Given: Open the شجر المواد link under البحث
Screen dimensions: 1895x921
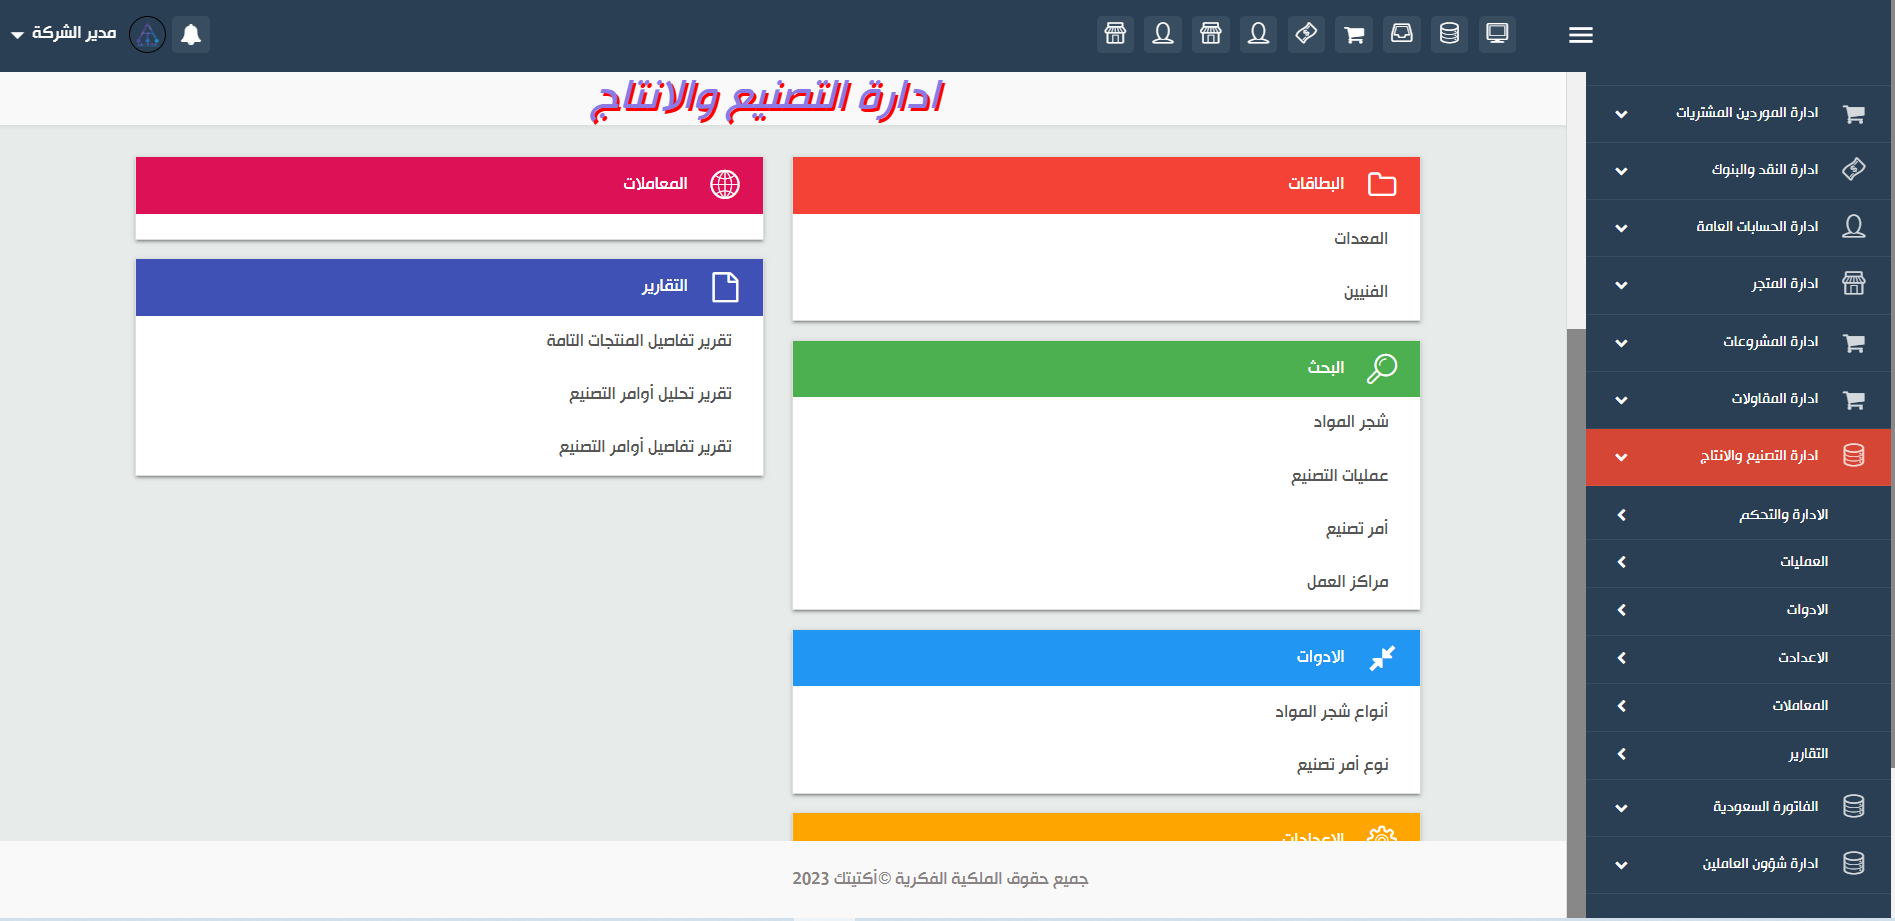Looking at the screenshot, I should [x=1351, y=422].
